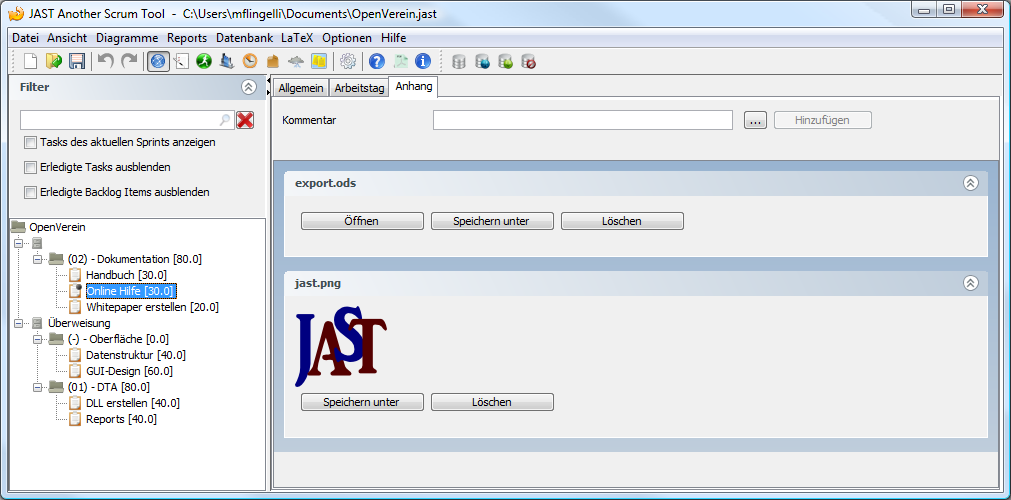Delete export.ods with Löschen button

[622, 221]
